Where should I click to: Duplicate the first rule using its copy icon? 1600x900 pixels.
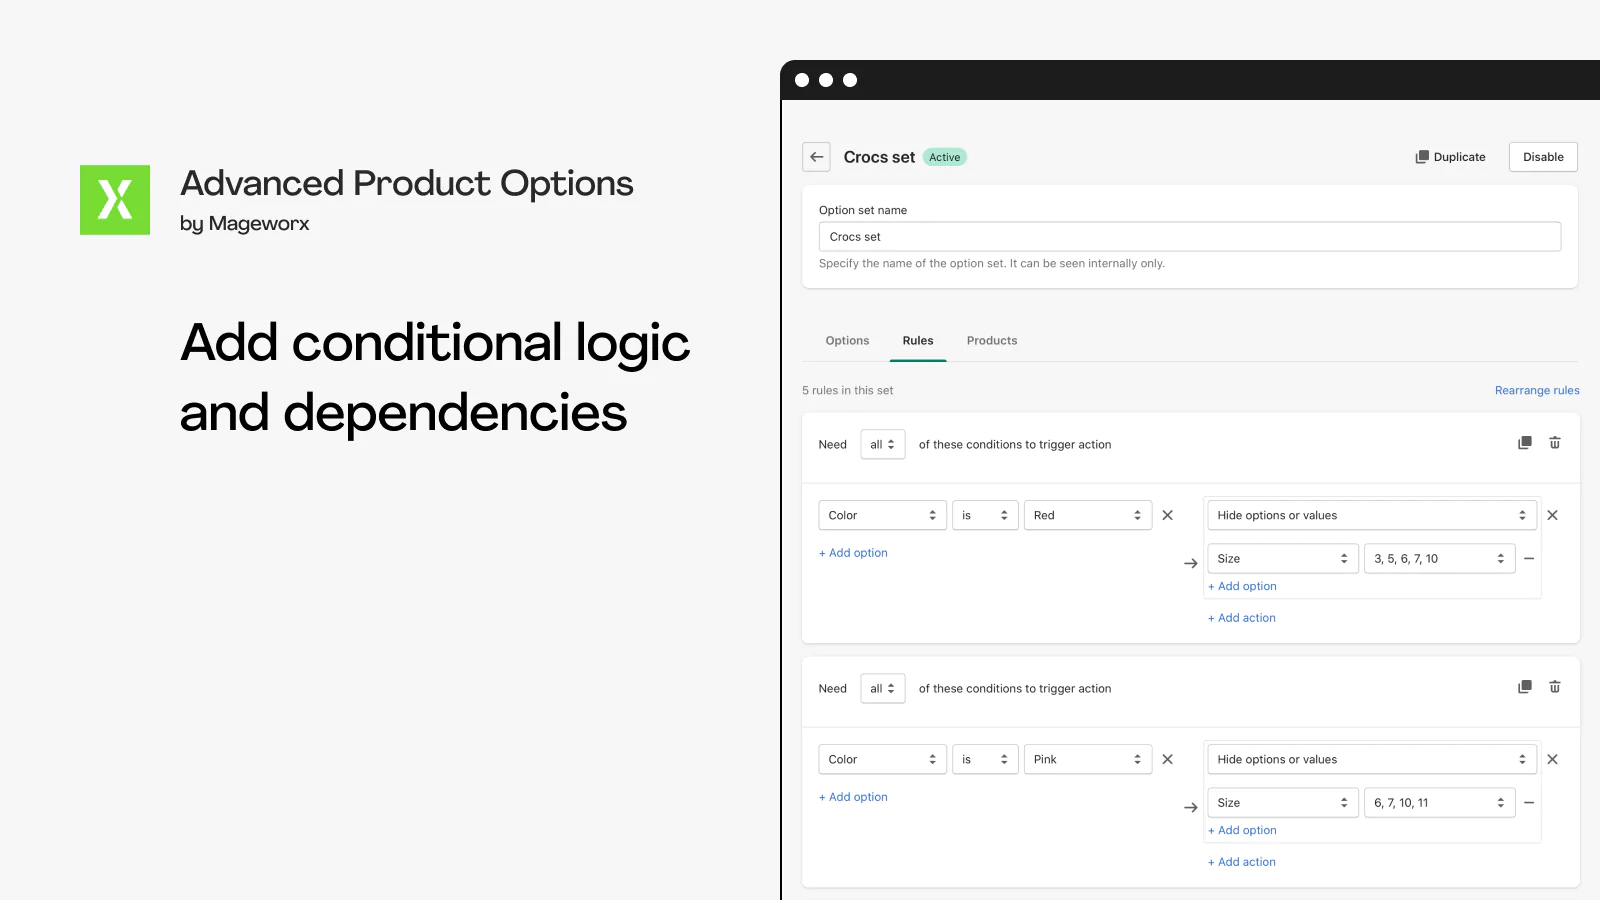tap(1524, 443)
